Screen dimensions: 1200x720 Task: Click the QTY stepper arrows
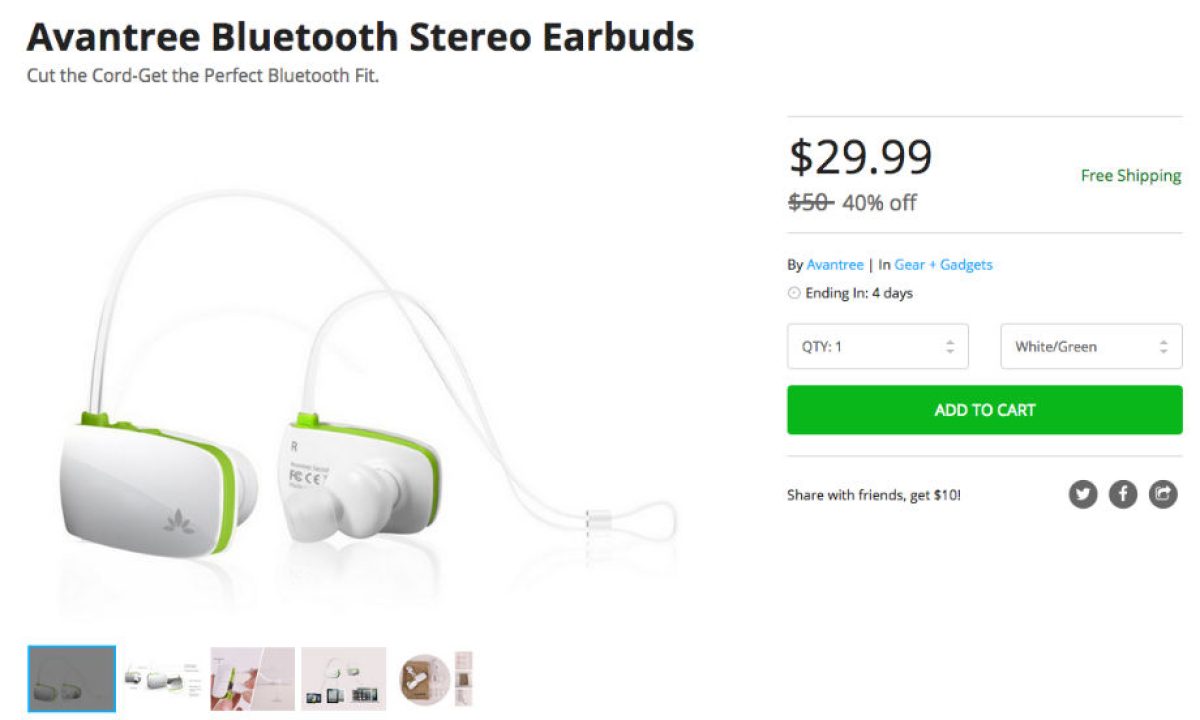point(950,347)
